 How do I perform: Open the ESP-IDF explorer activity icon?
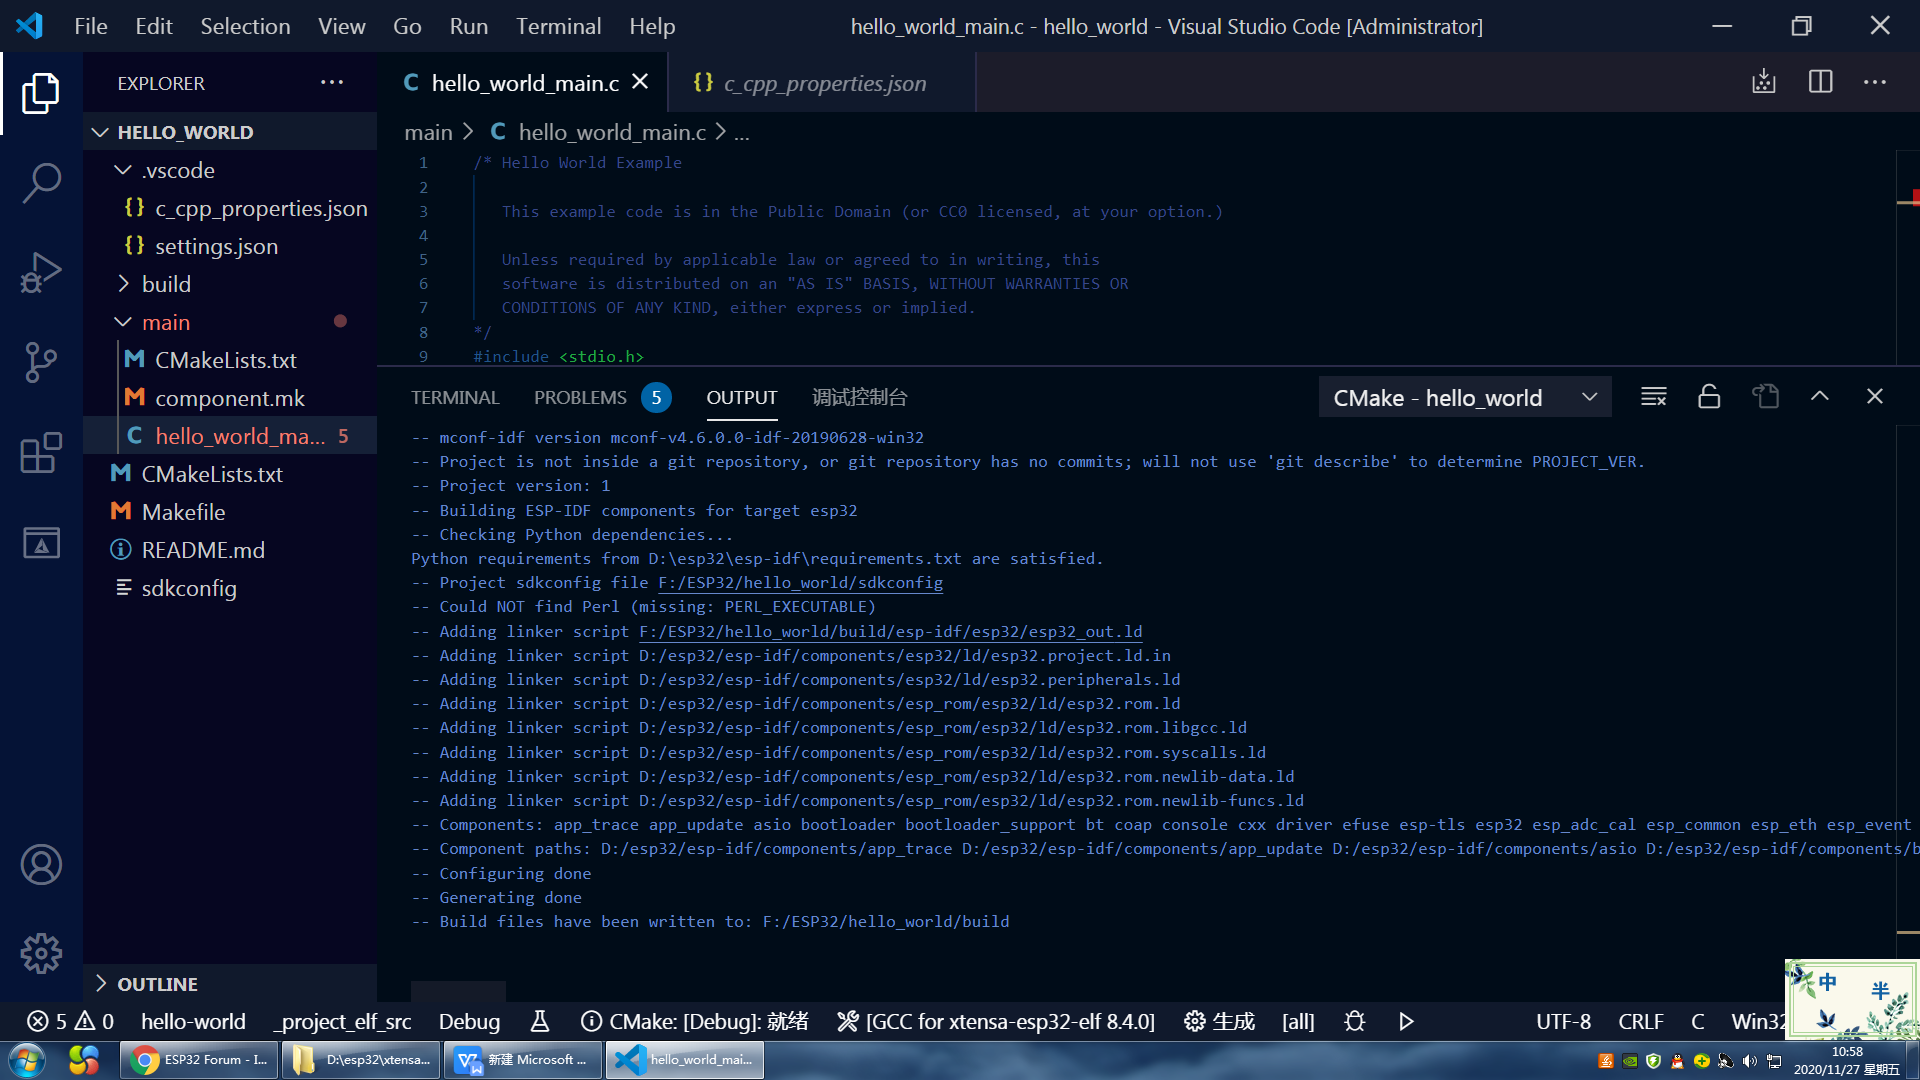pos(41,543)
